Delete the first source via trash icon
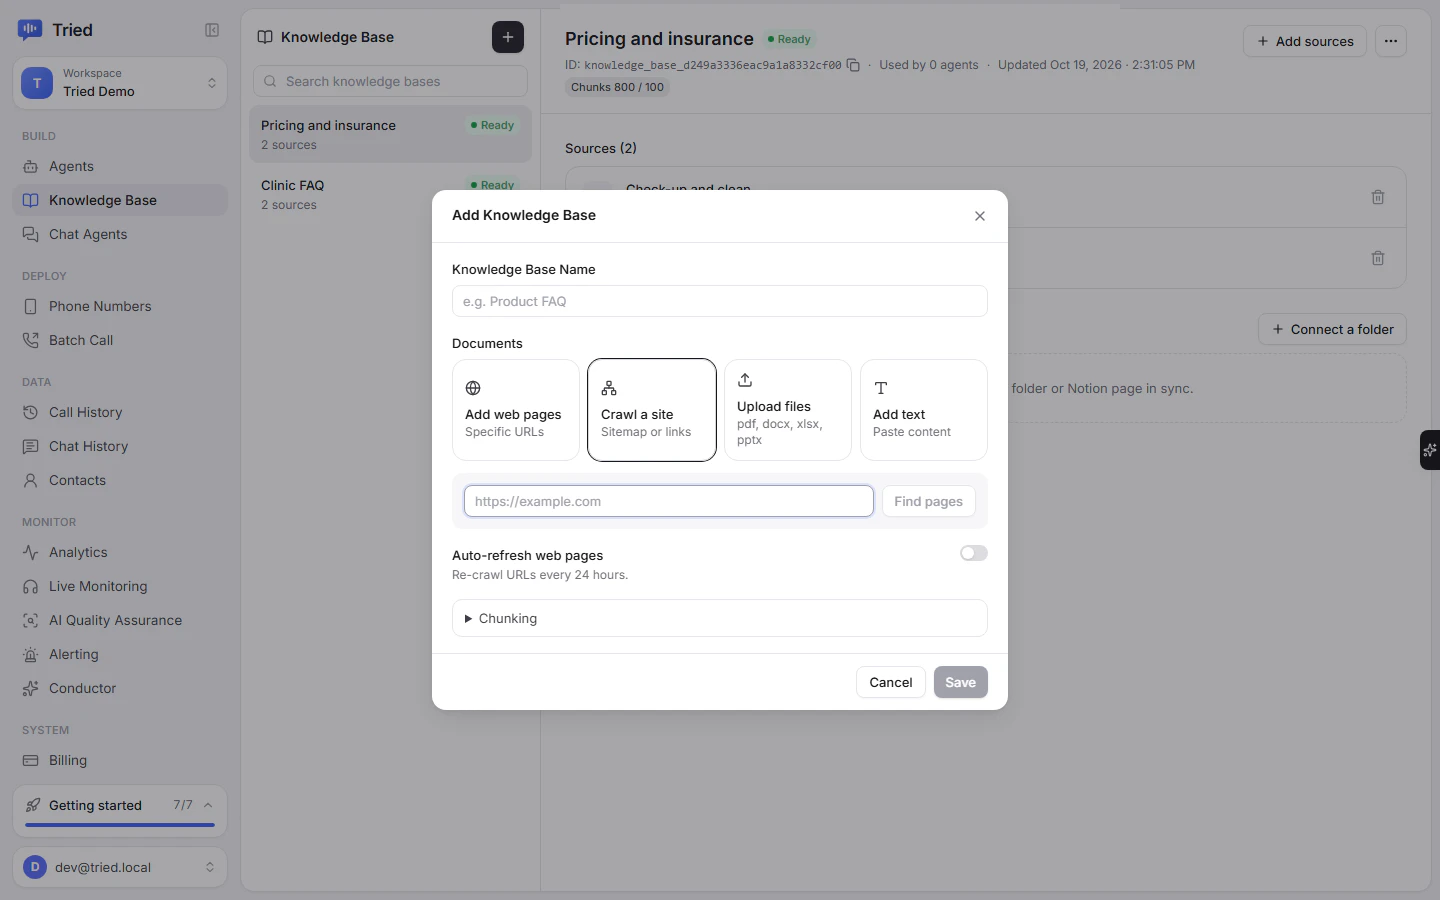 (1378, 197)
